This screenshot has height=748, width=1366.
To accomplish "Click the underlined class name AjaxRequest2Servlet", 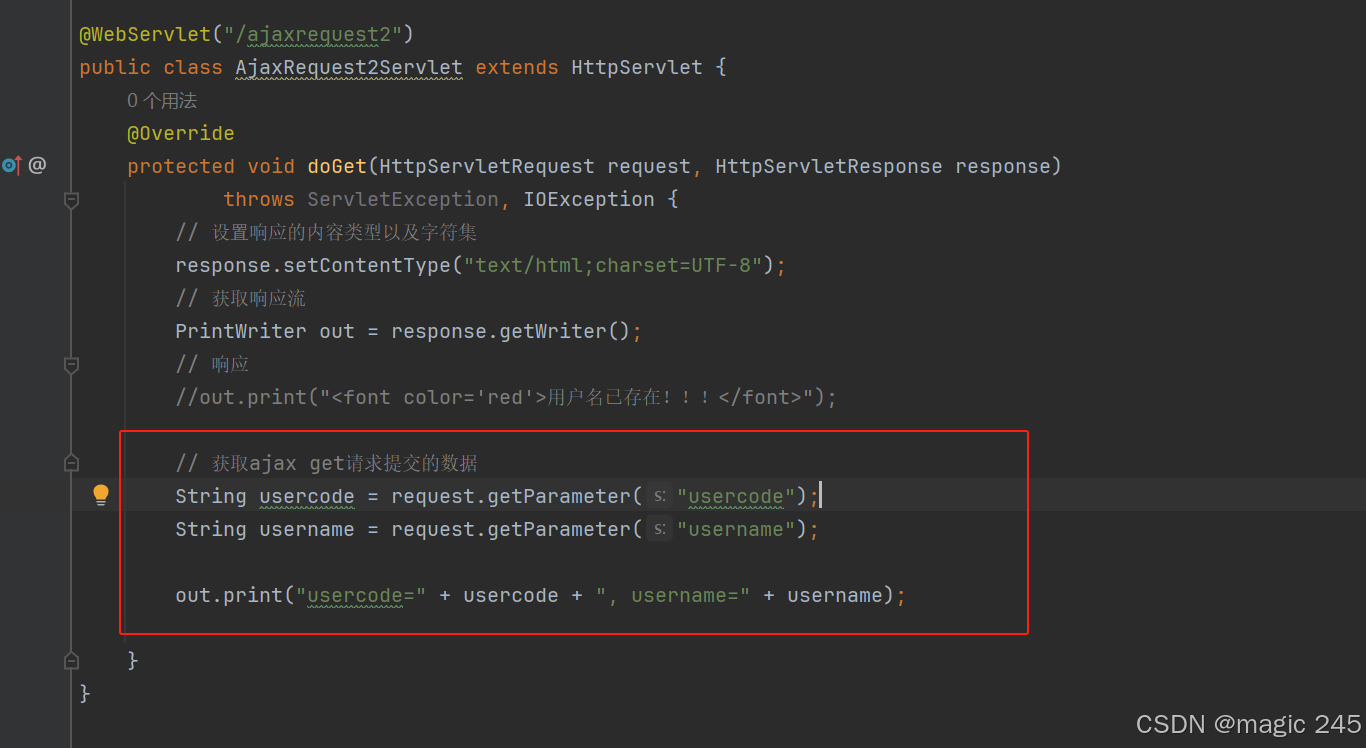I will tap(348, 67).
